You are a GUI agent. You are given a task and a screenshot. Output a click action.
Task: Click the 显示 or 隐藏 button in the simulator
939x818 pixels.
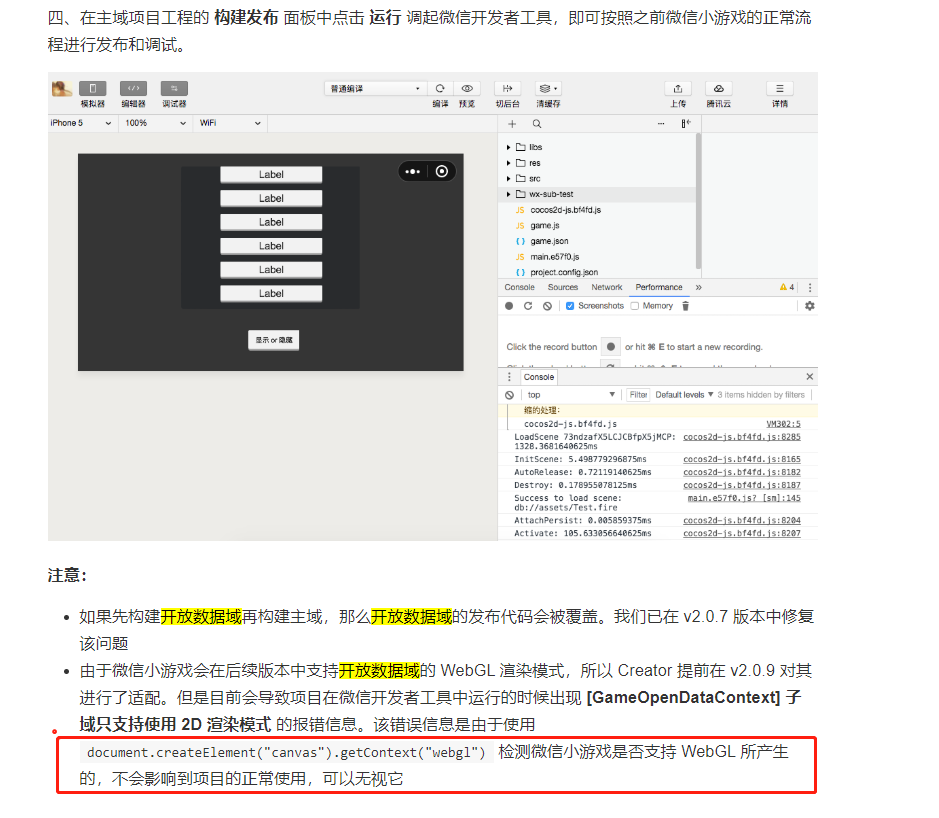(274, 340)
